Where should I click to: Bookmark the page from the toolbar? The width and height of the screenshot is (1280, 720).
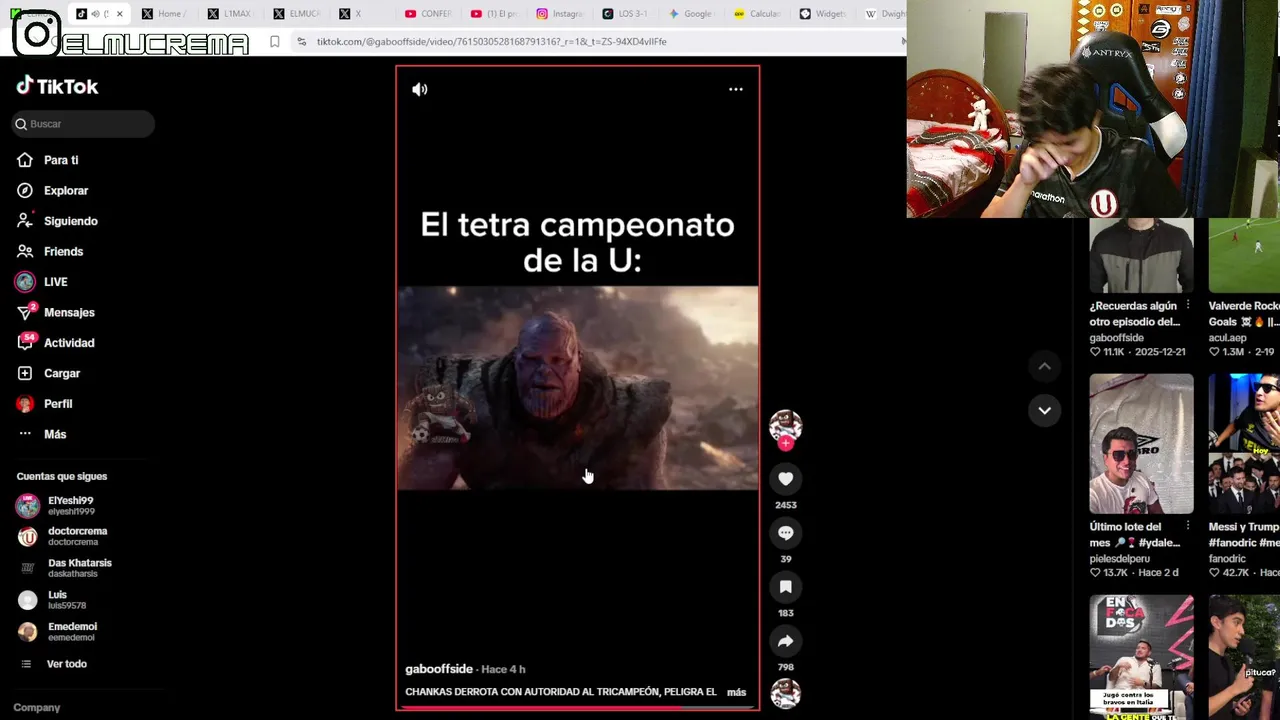(275, 42)
